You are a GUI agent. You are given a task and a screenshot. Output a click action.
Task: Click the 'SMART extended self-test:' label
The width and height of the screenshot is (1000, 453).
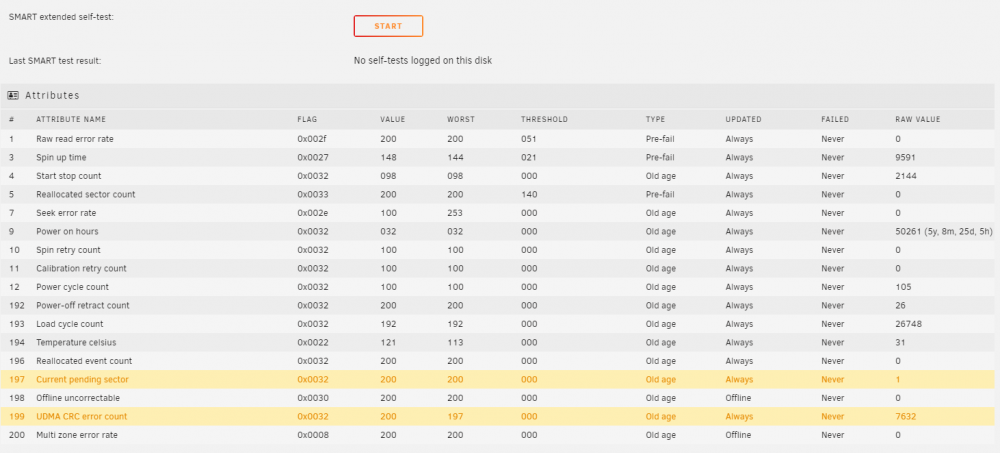(x=61, y=17)
